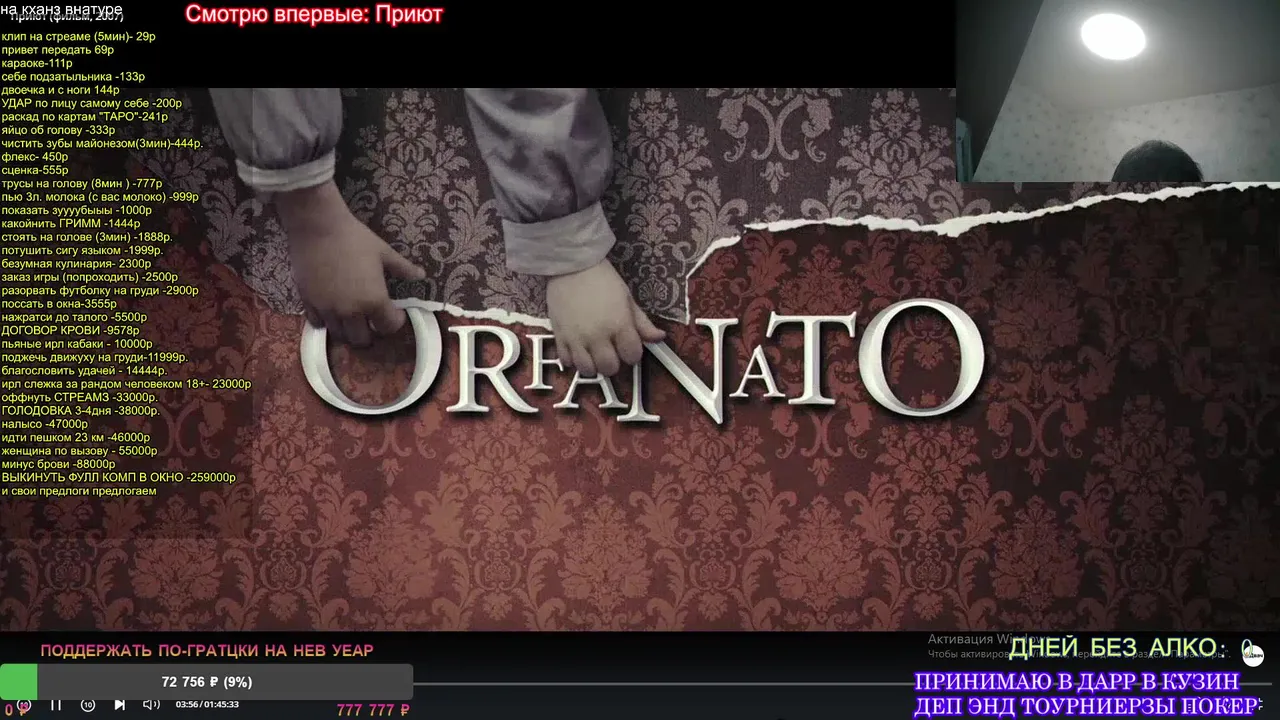Screen dimensions: 1280x720
Task: Jump to the next video
Action: [x=119, y=705]
